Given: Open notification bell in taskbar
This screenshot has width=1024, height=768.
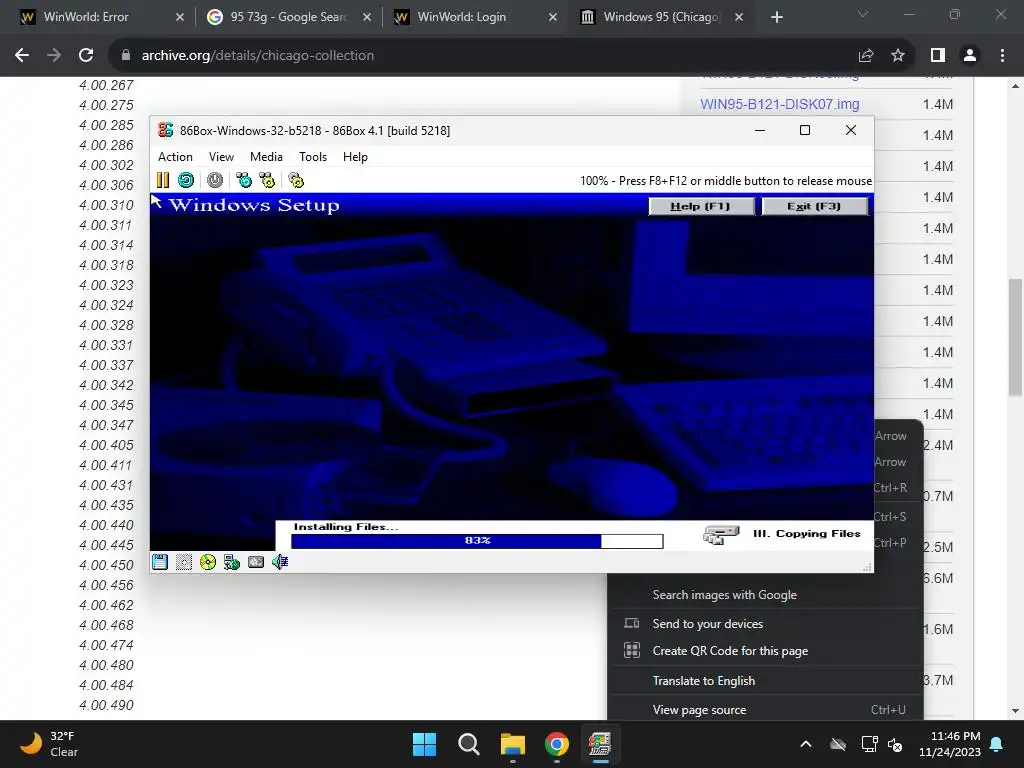Looking at the screenshot, I should pyautogui.click(x=997, y=744).
